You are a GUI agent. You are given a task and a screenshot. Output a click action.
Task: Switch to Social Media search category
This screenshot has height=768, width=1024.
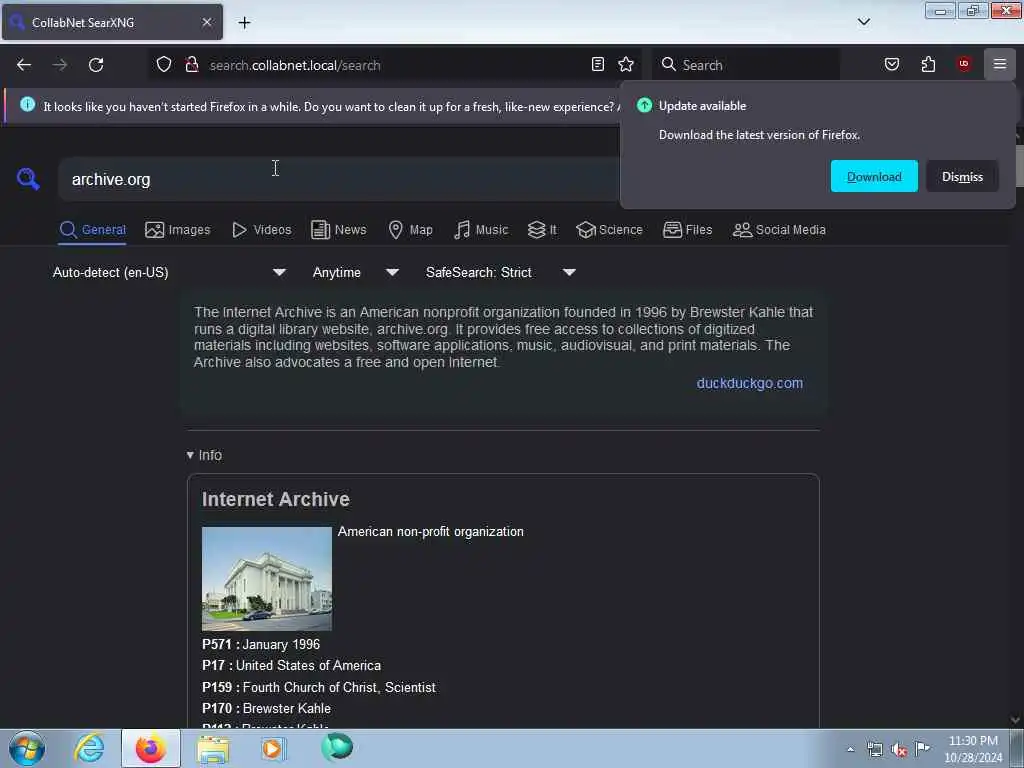(779, 230)
